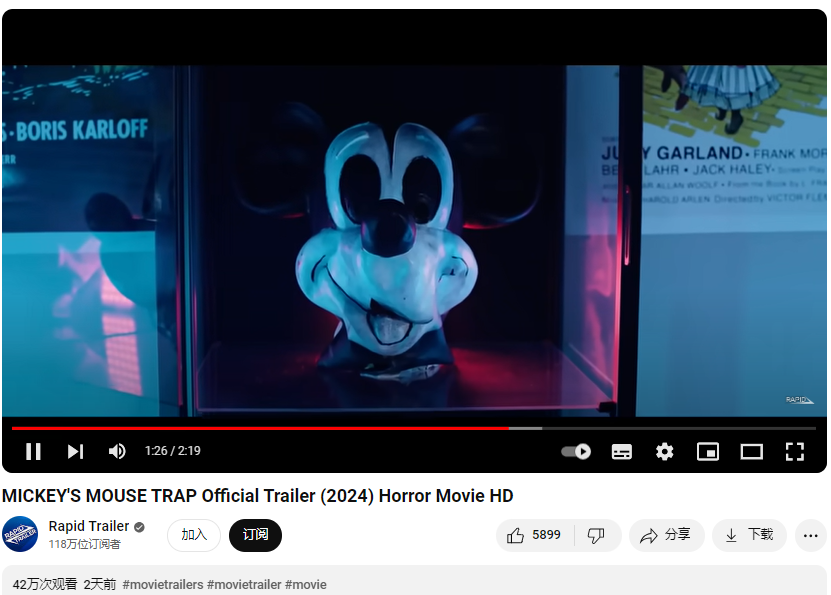Switch to theater mode
The width and height of the screenshot is (831, 595).
pos(751,451)
